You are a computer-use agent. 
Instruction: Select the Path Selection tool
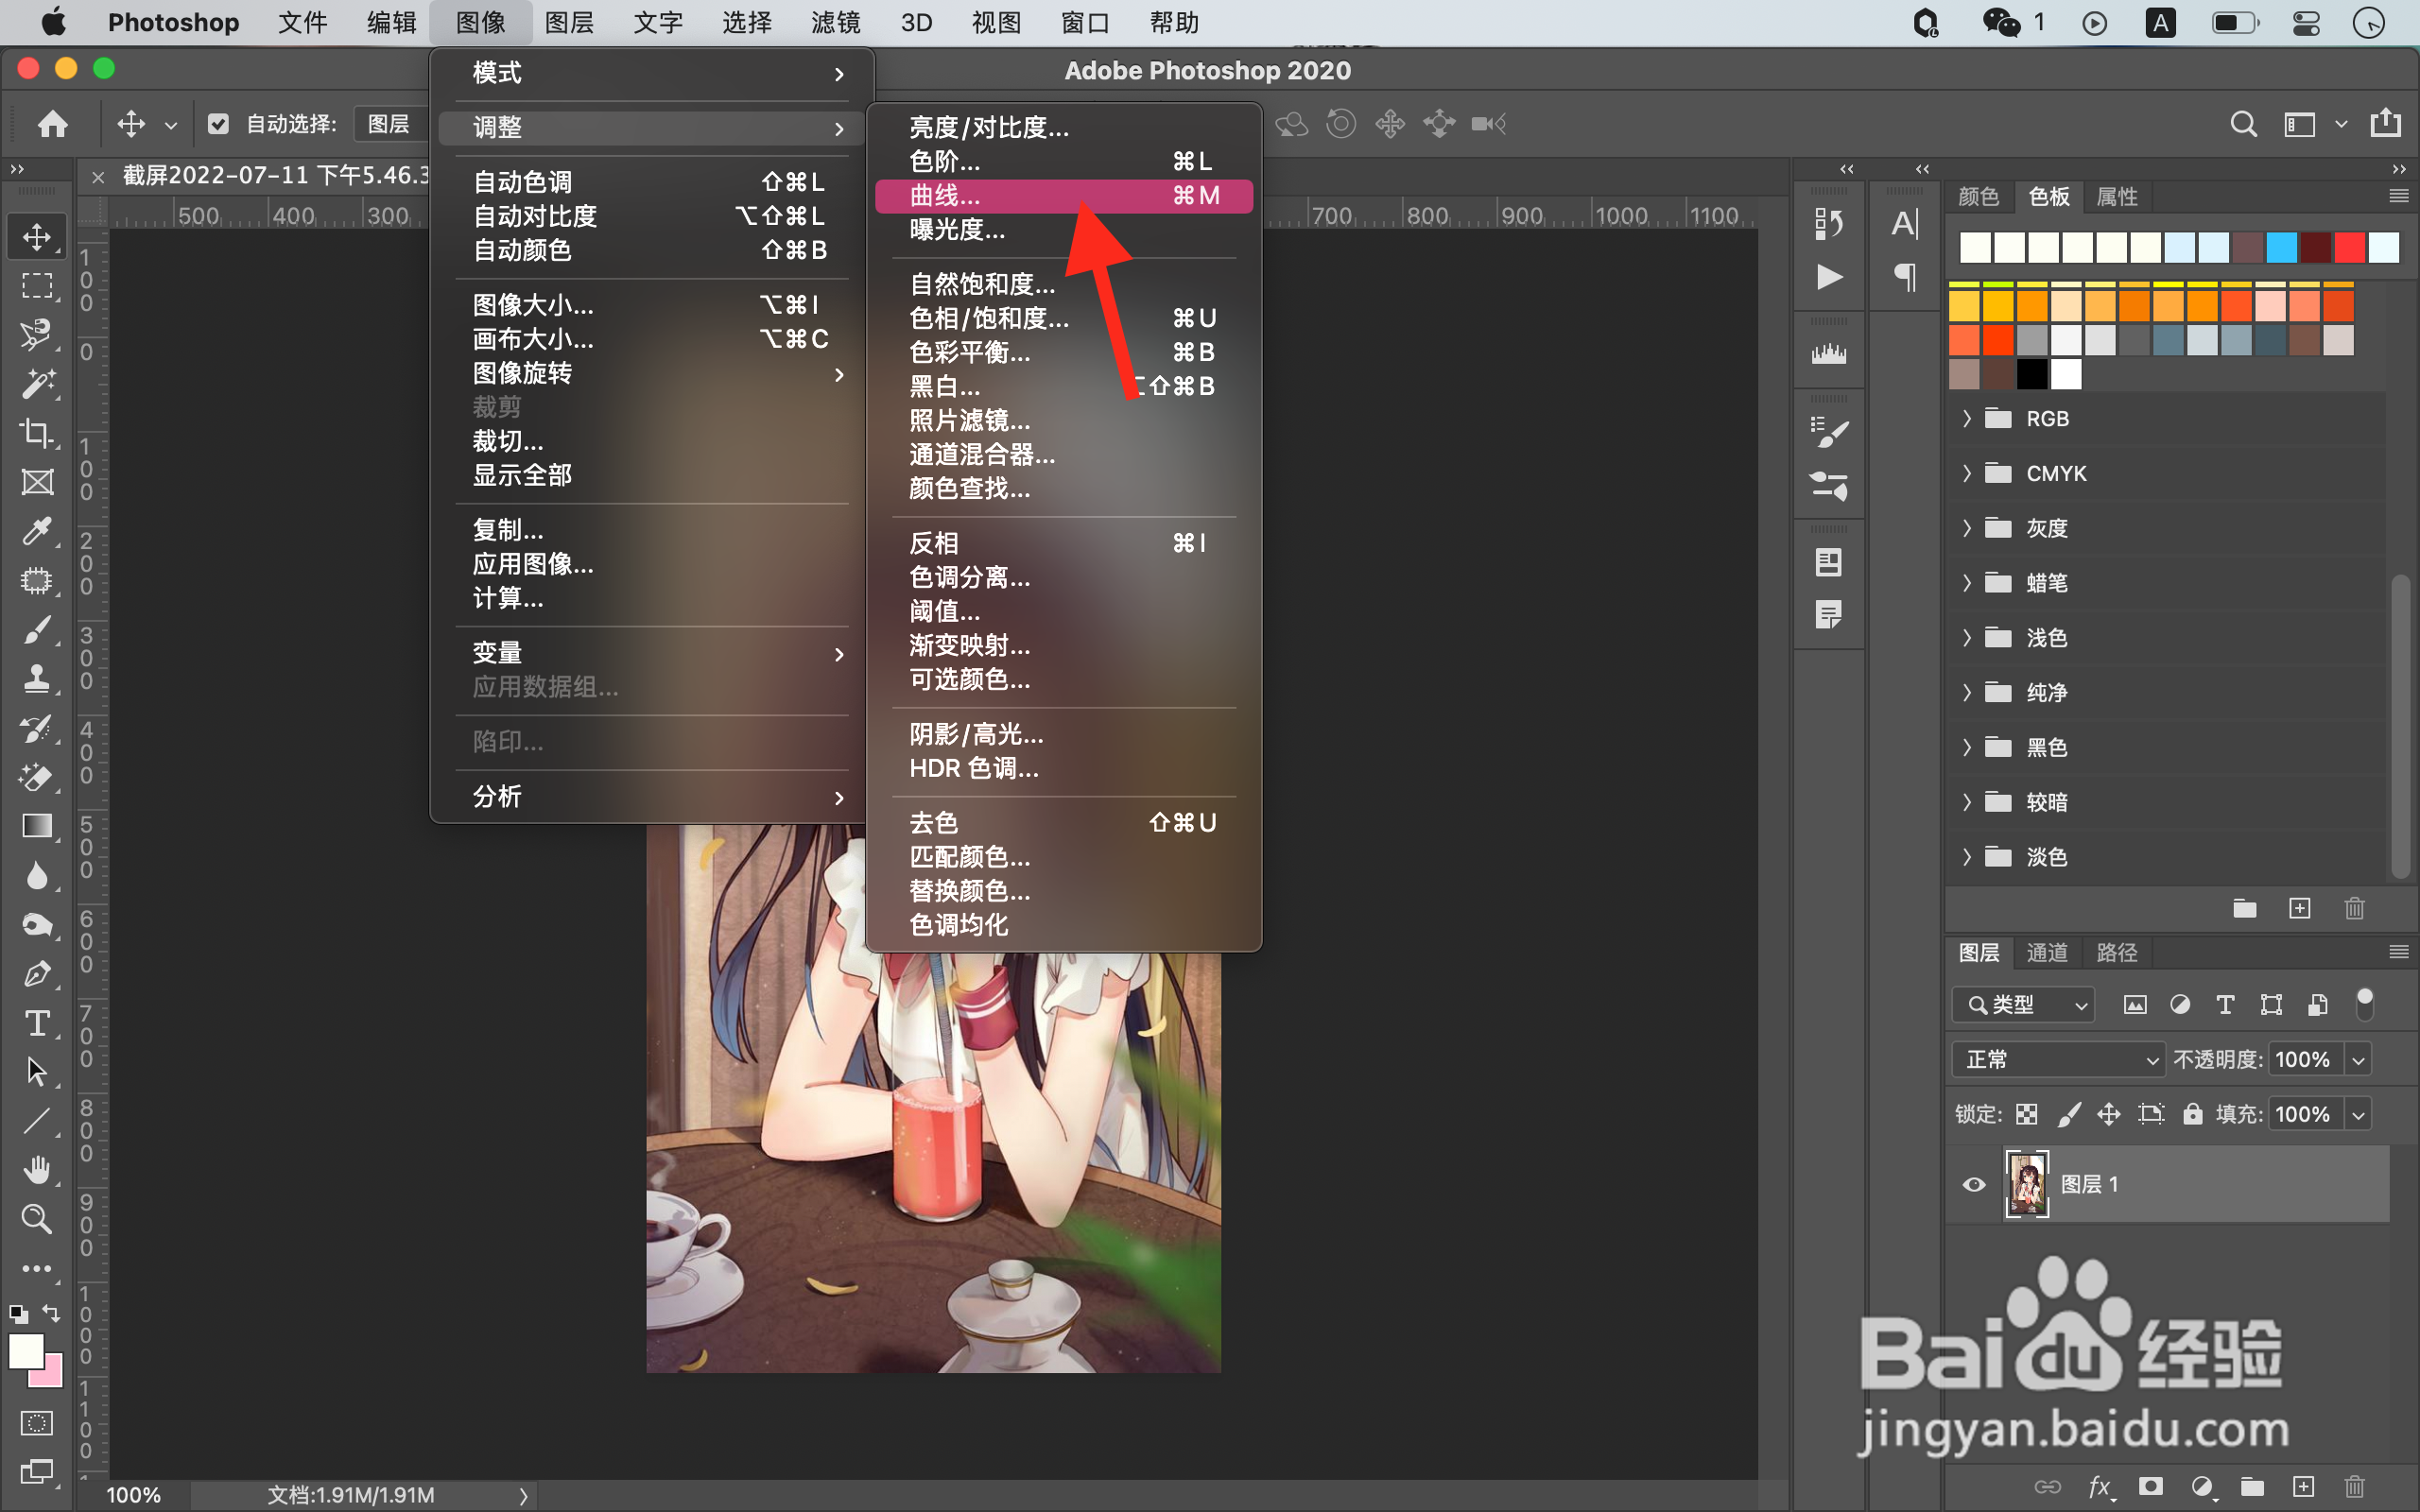click(37, 1072)
